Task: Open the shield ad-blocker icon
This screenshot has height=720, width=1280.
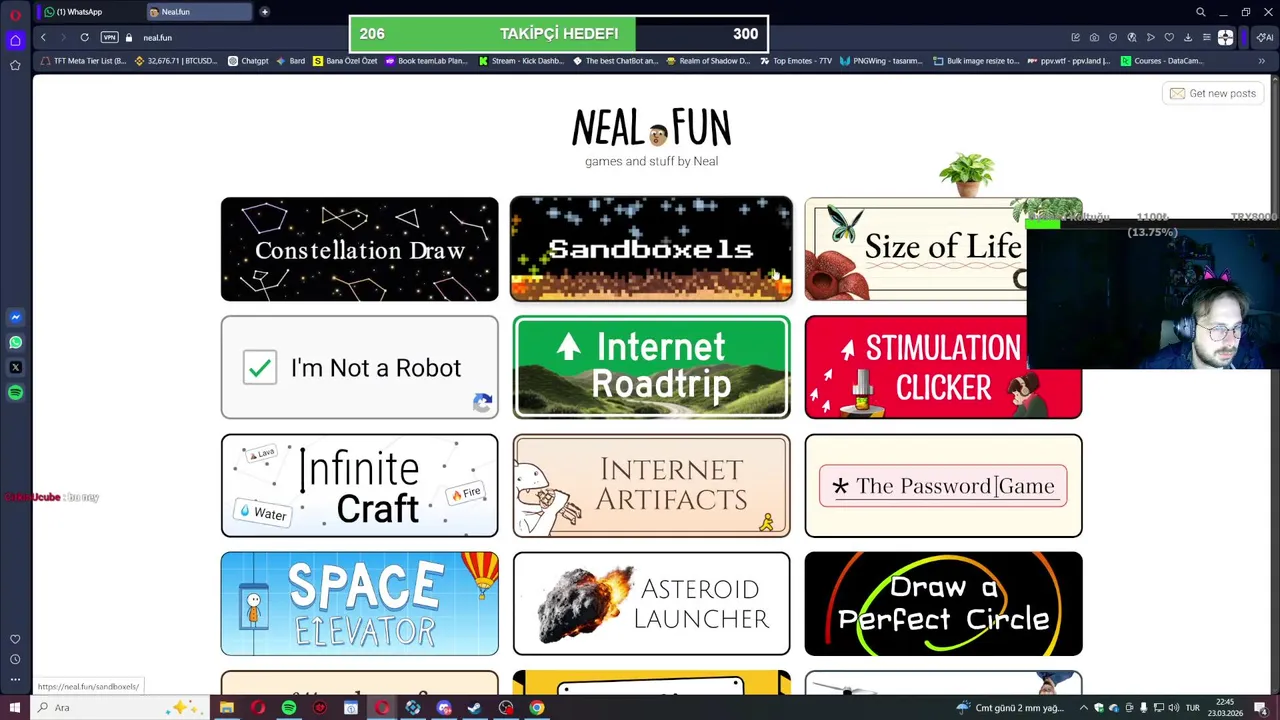Action: 1113,37
